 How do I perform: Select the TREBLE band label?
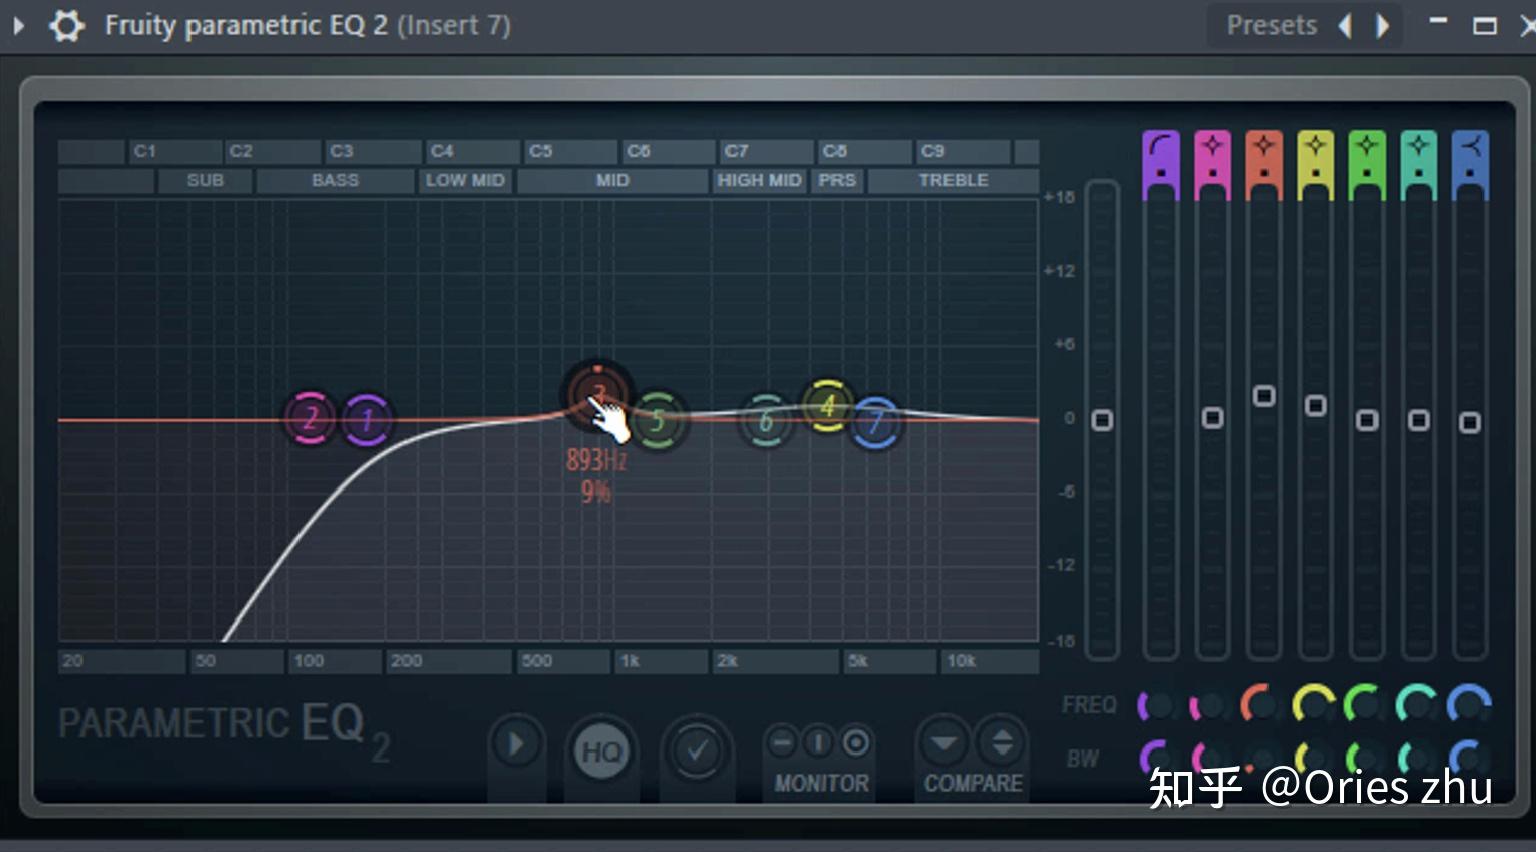point(952,181)
